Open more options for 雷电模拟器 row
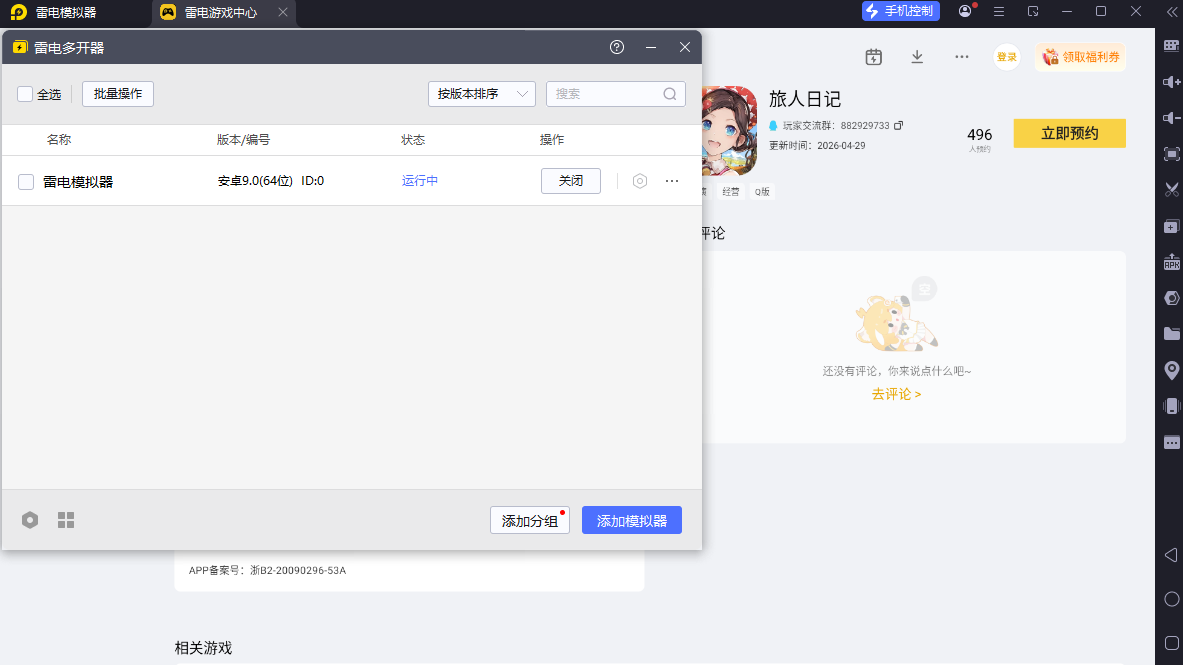 click(x=671, y=181)
